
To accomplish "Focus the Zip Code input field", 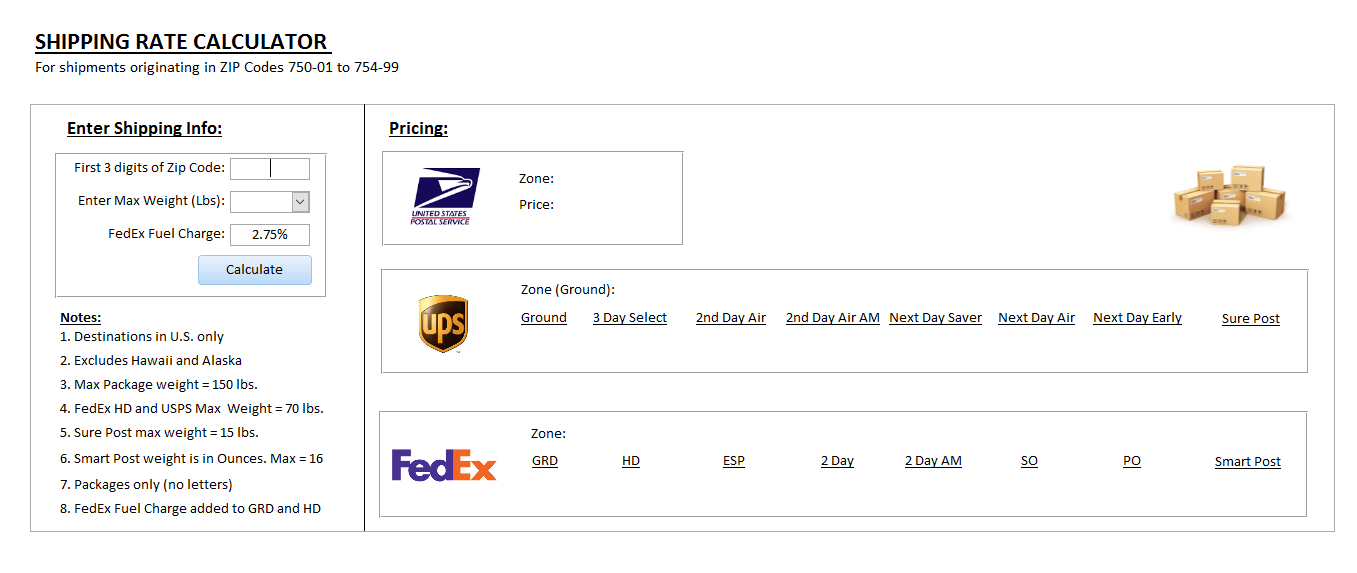I will [x=270, y=168].
